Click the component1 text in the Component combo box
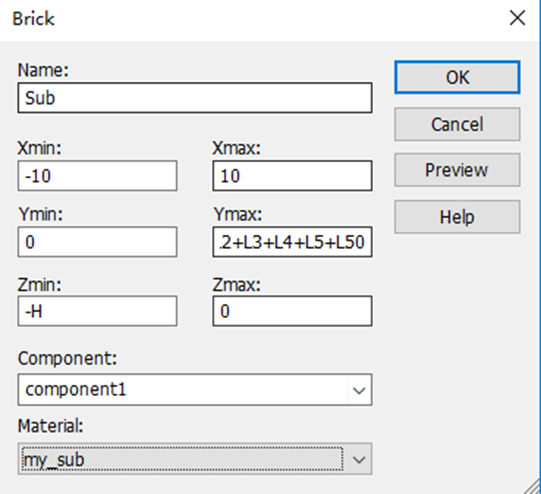The image size is (541, 494). pos(76,389)
